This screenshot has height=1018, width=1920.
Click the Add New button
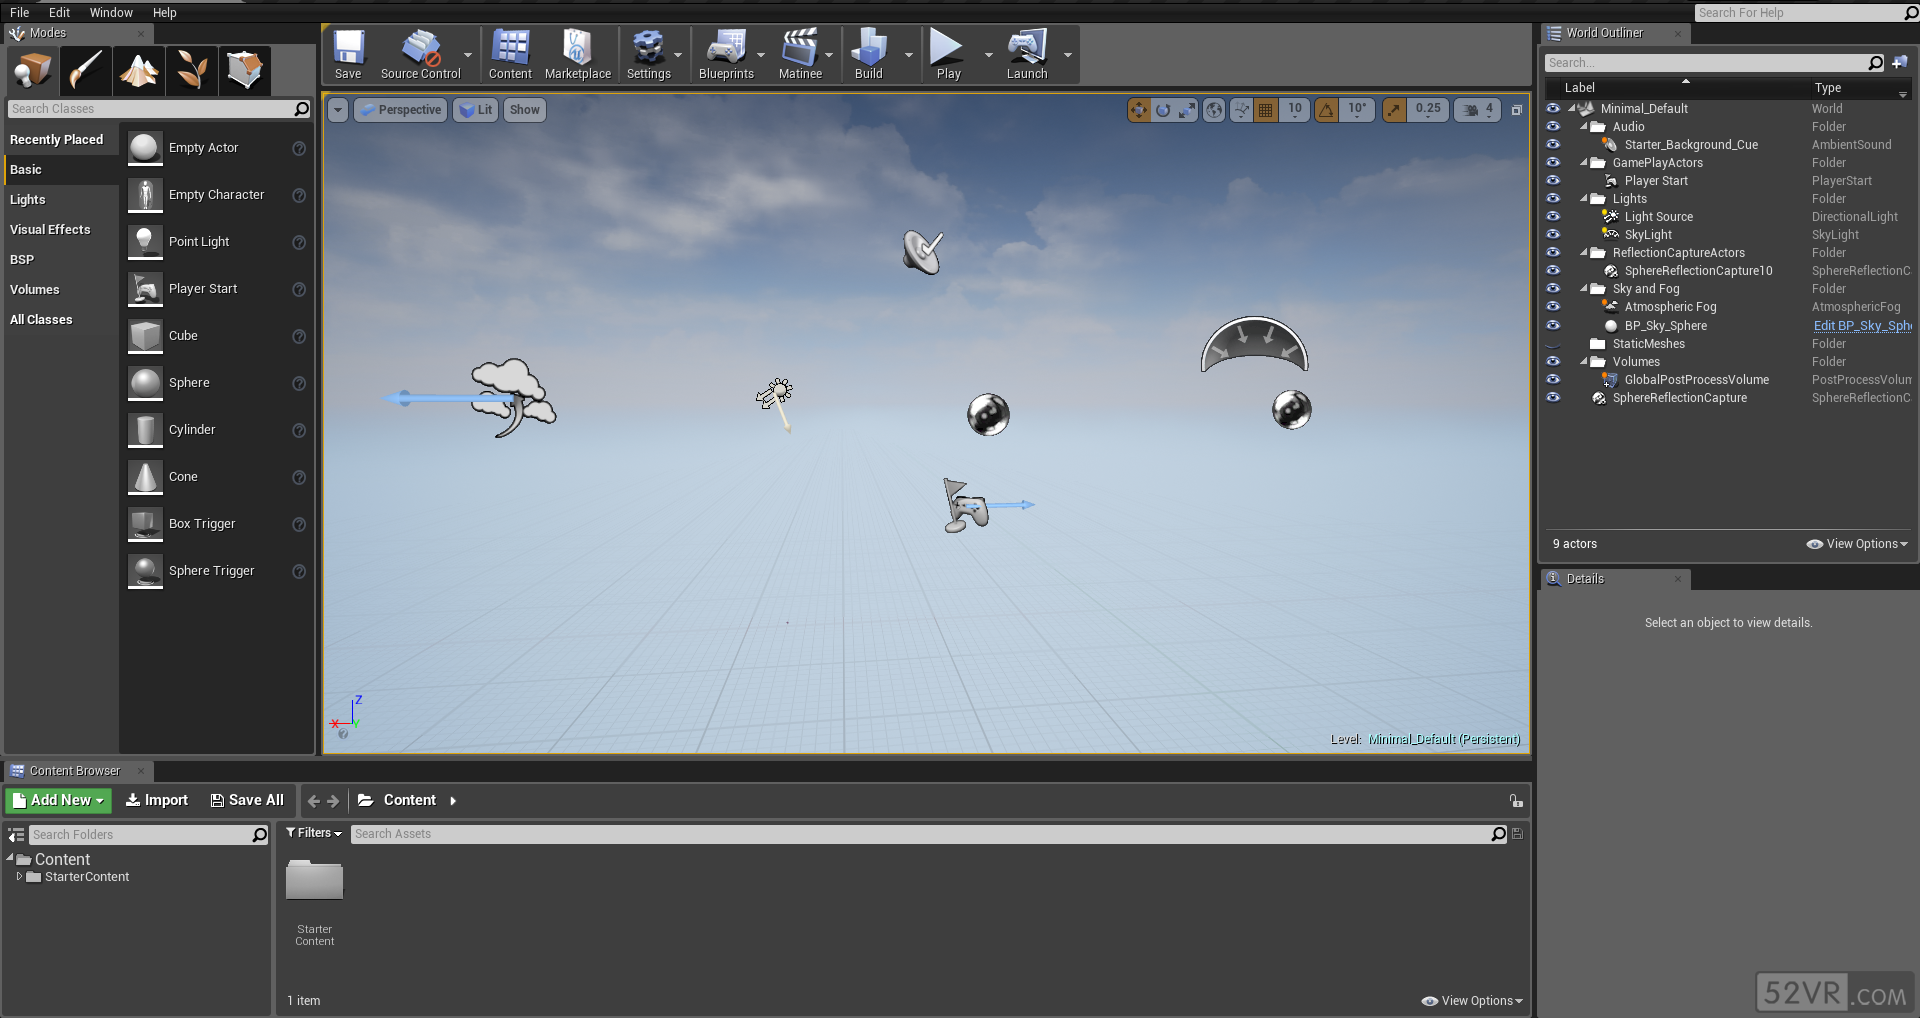point(58,800)
